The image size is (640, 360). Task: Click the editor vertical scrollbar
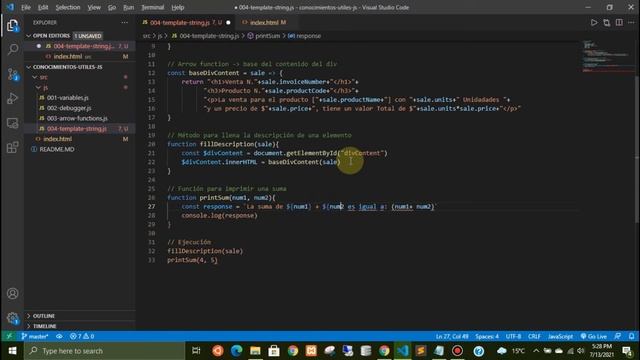(x=637, y=149)
